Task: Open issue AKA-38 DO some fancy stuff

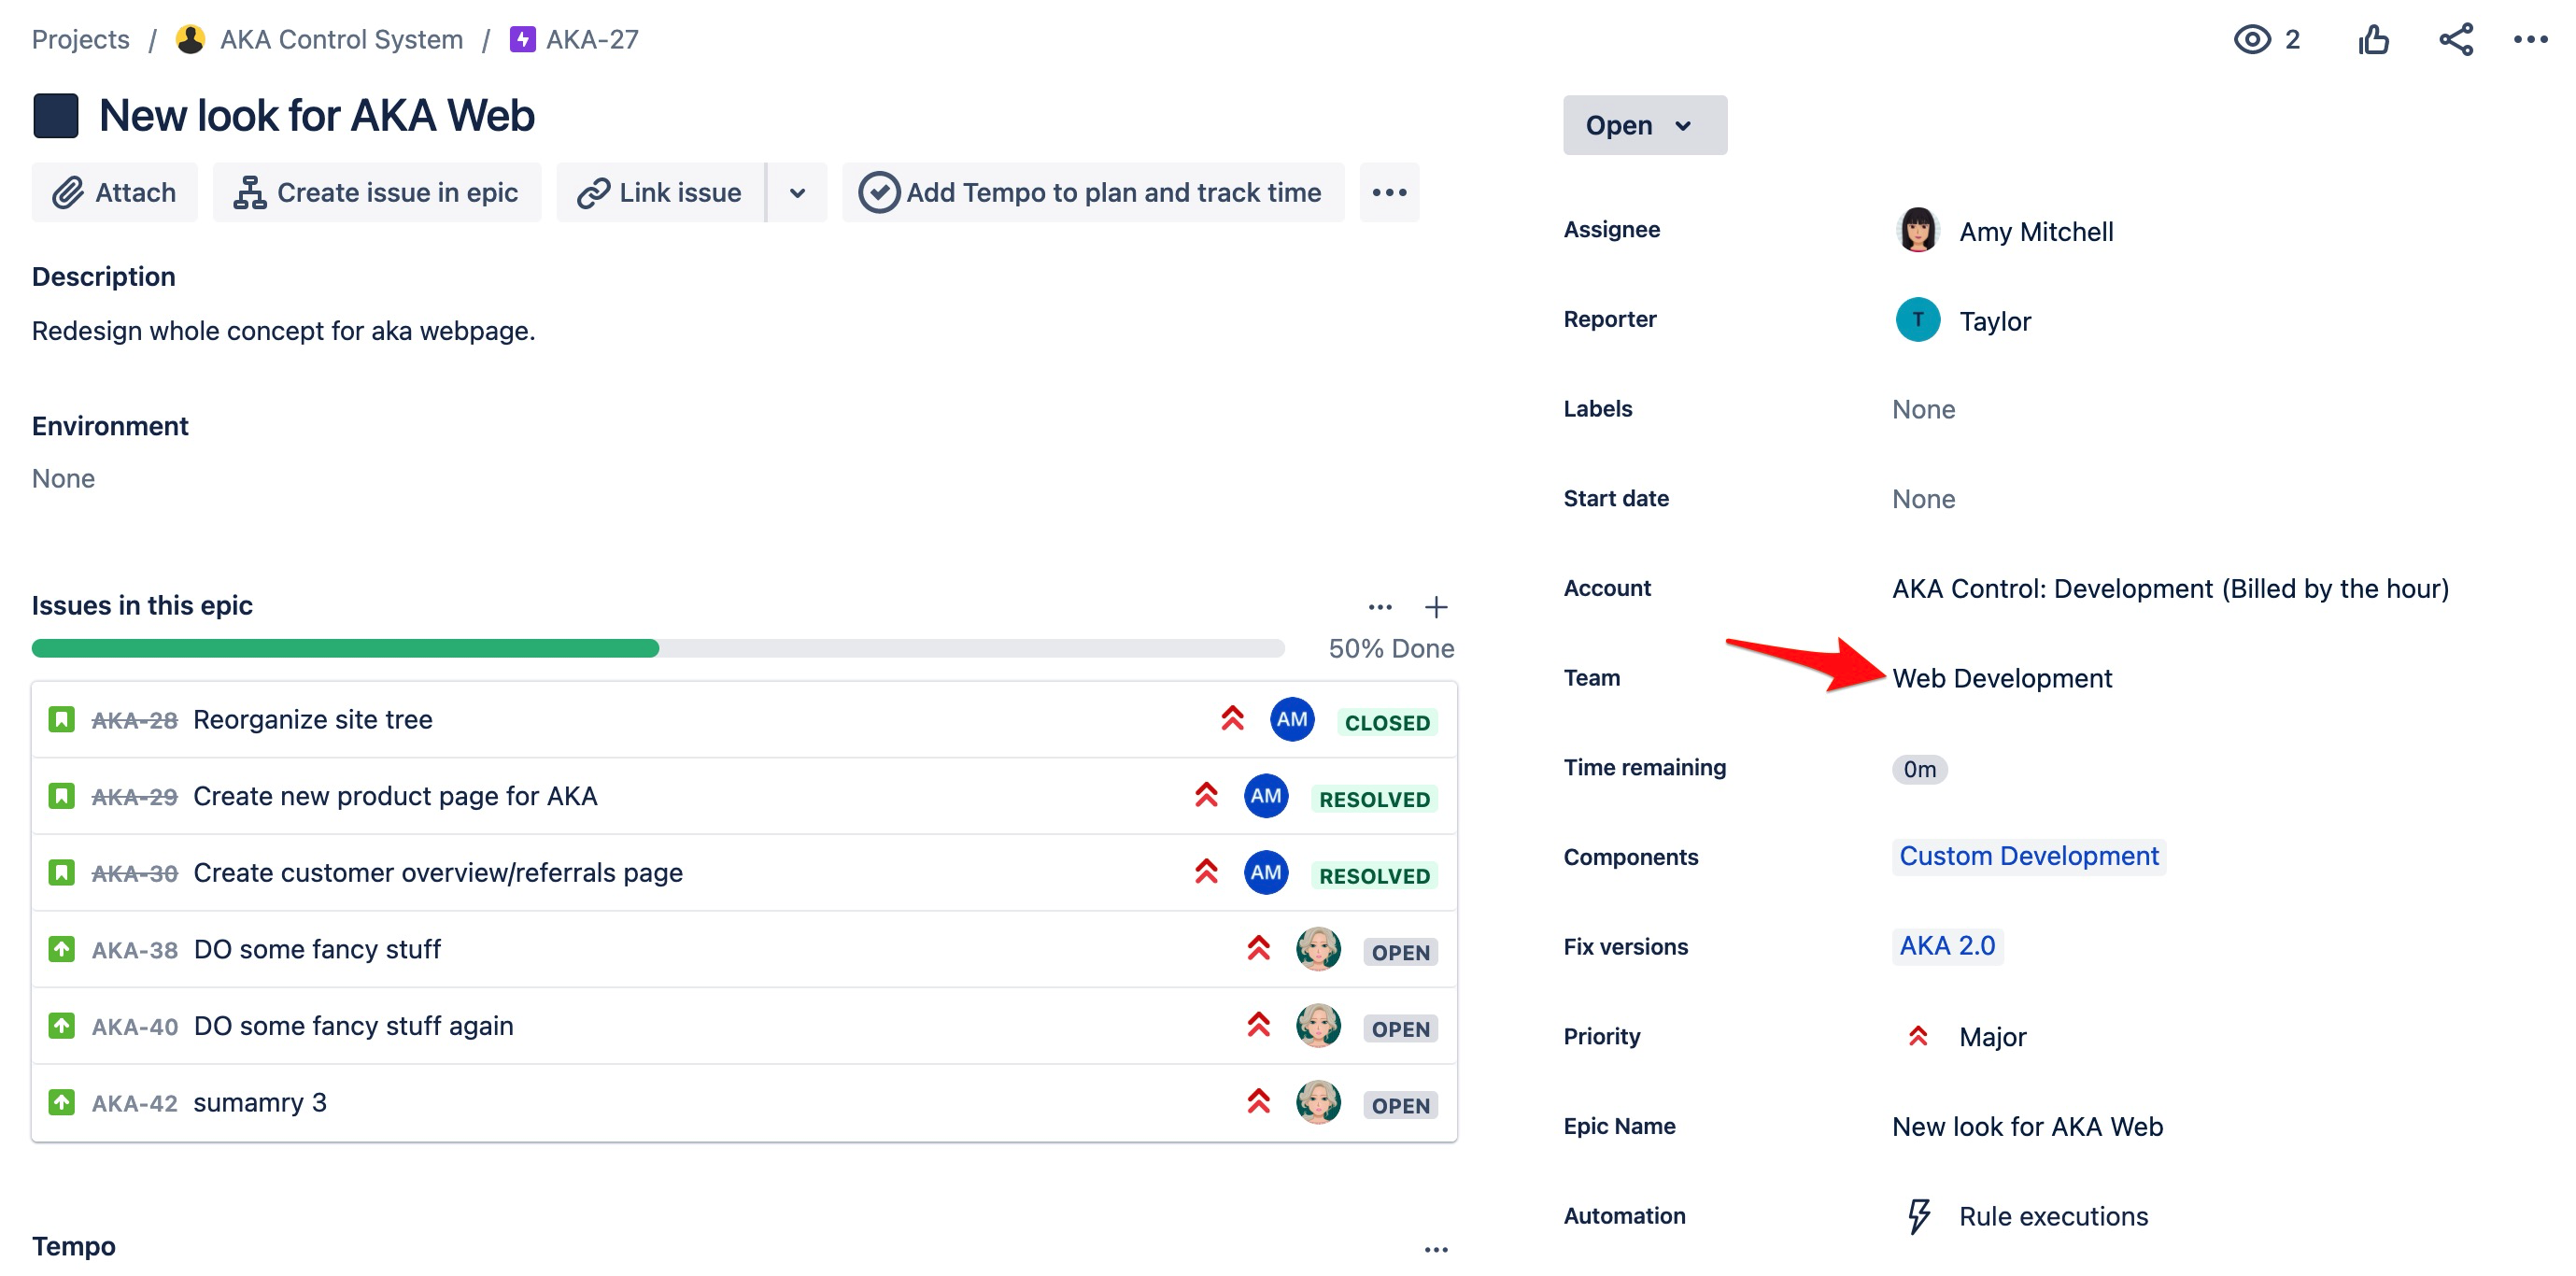Action: [316, 949]
